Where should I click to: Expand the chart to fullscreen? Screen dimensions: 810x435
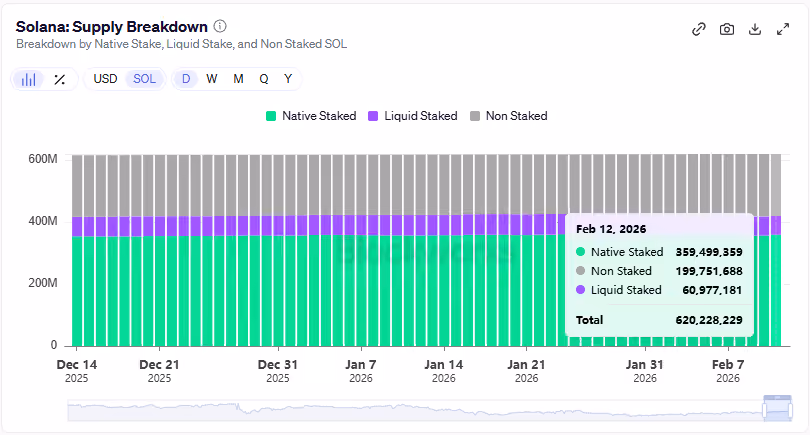783,29
